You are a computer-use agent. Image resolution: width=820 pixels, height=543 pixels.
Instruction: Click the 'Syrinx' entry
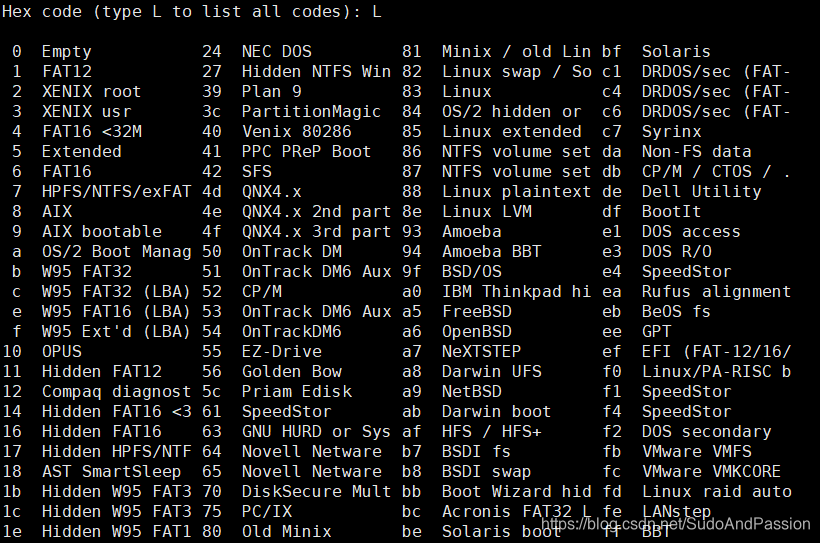671,131
